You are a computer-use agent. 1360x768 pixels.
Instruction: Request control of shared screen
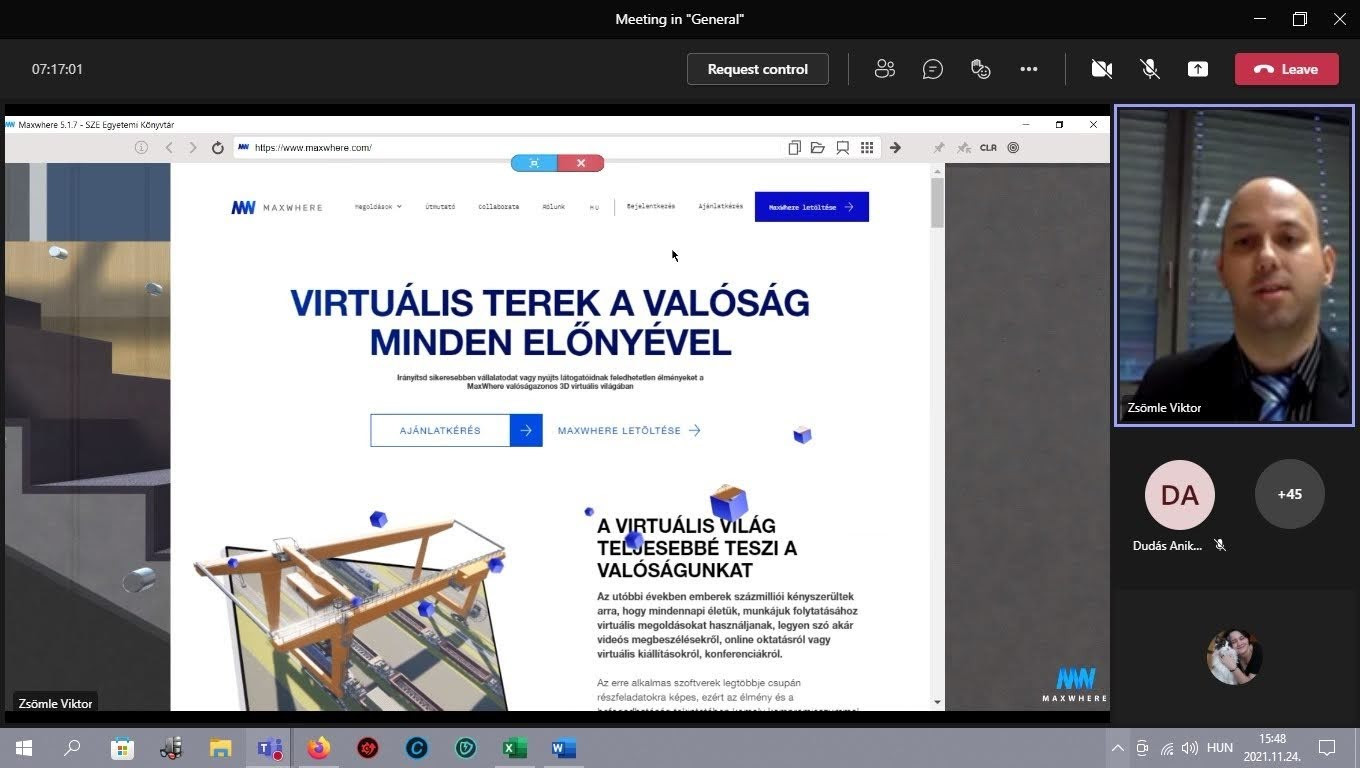[758, 69]
